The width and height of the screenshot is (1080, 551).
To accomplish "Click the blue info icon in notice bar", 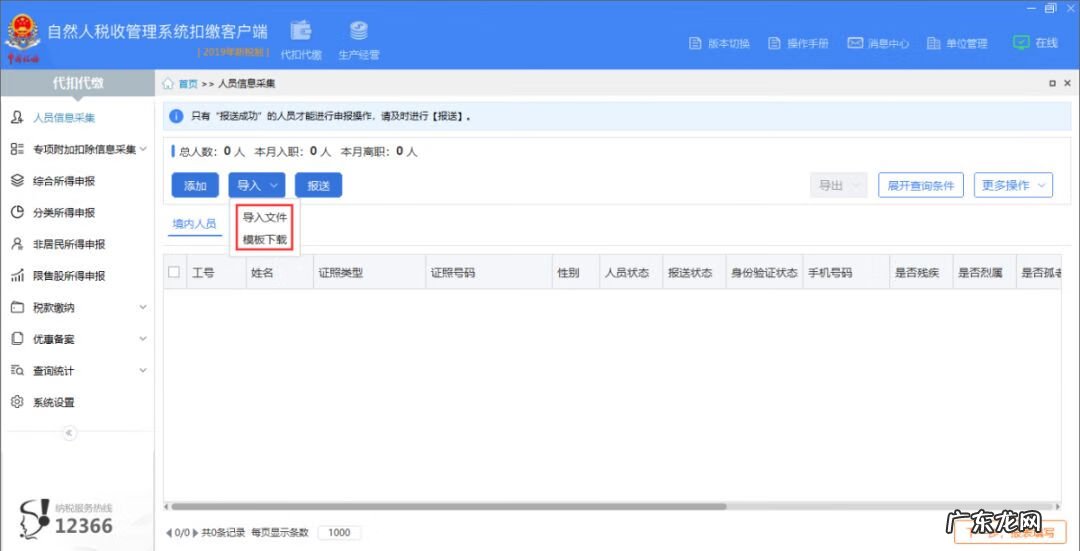I will pyautogui.click(x=176, y=116).
